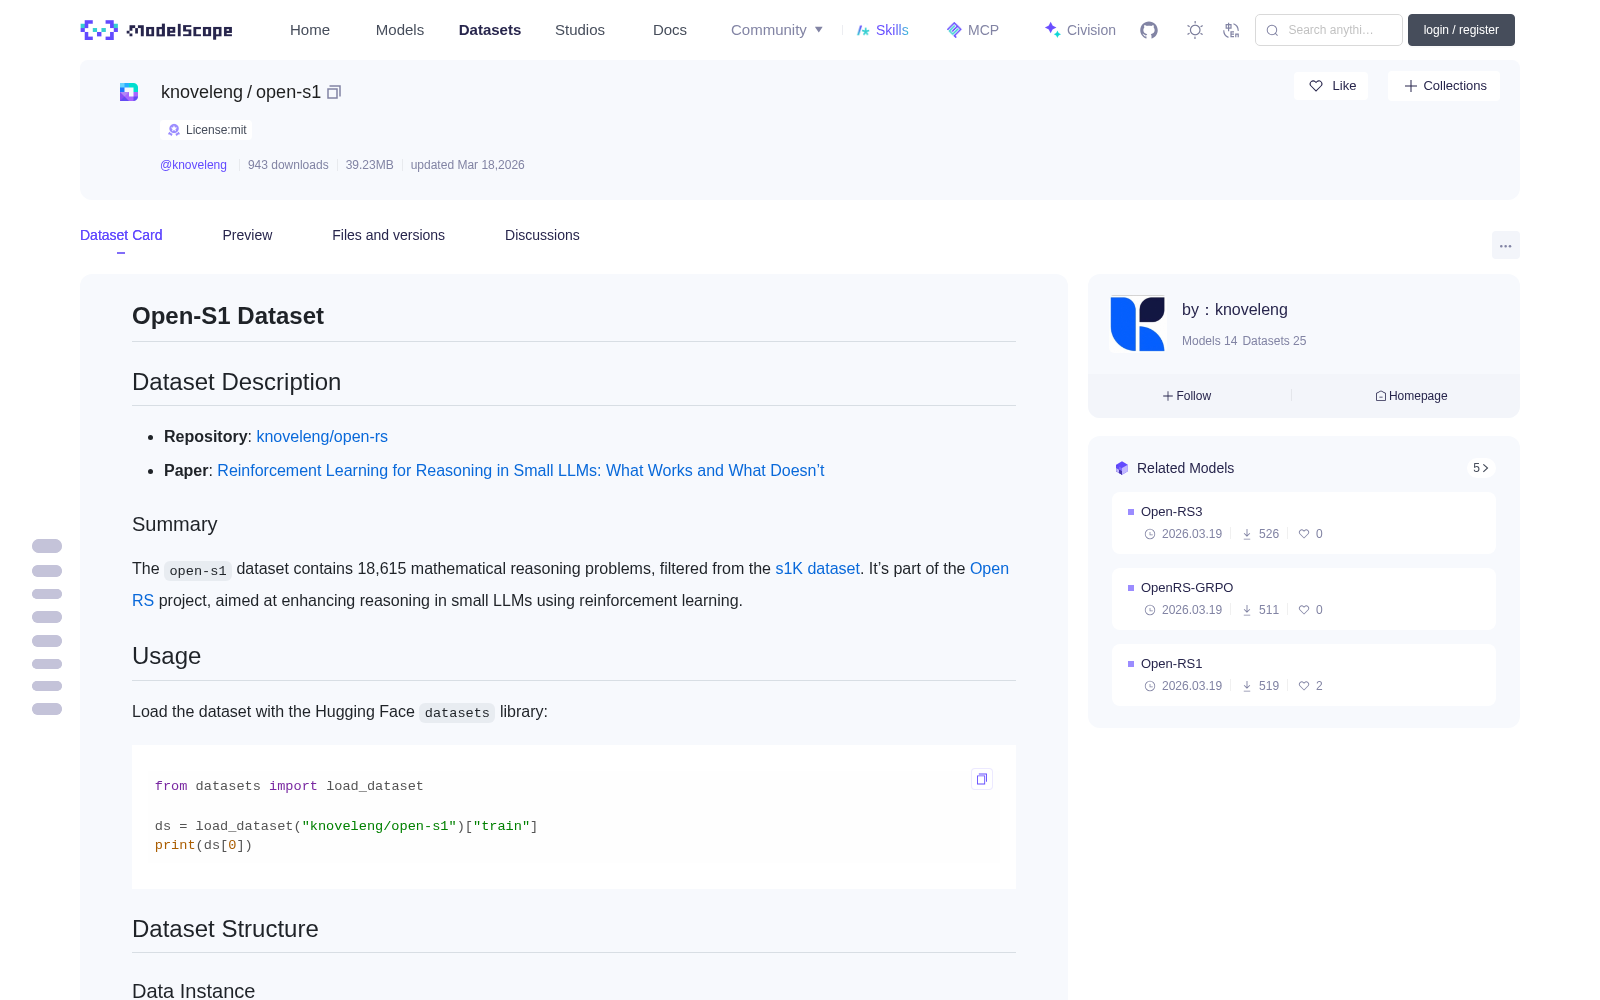Click Open-RS1 likes heart icon
The image size is (1600, 1000).
pyautogui.click(x=1304, y=686)
